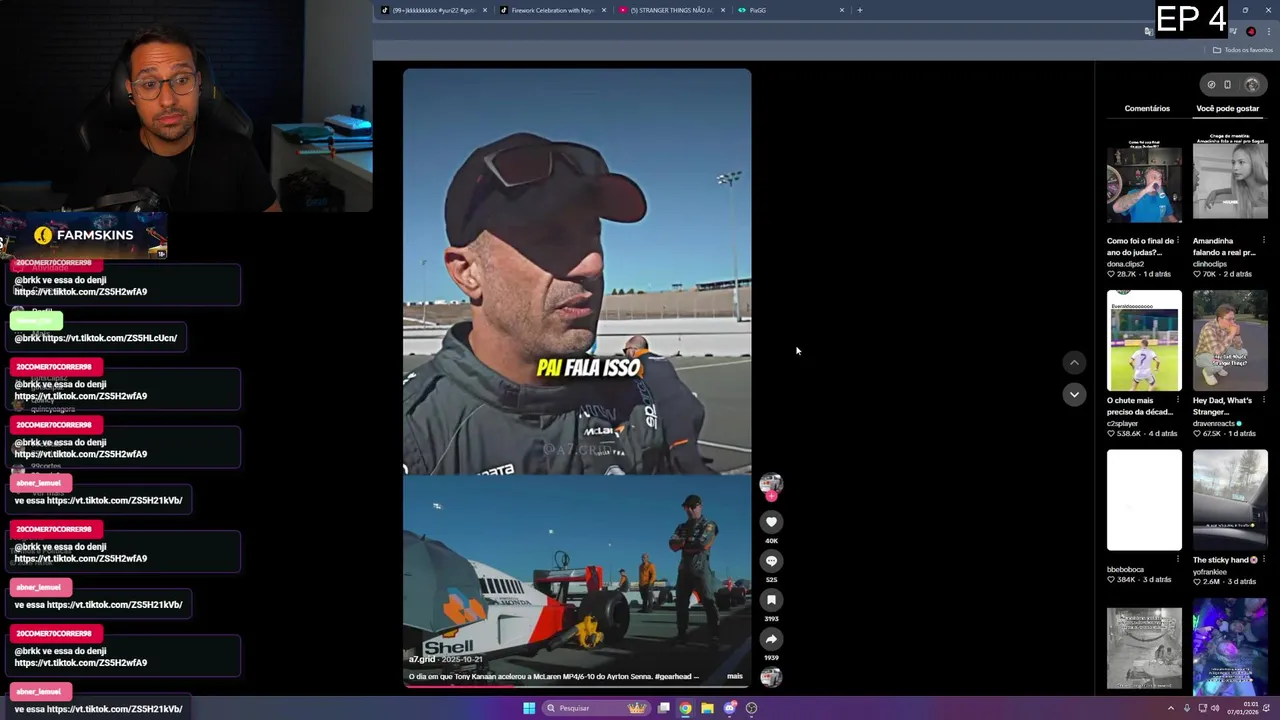Switch to the PixGG browser tab

(790, 10)
